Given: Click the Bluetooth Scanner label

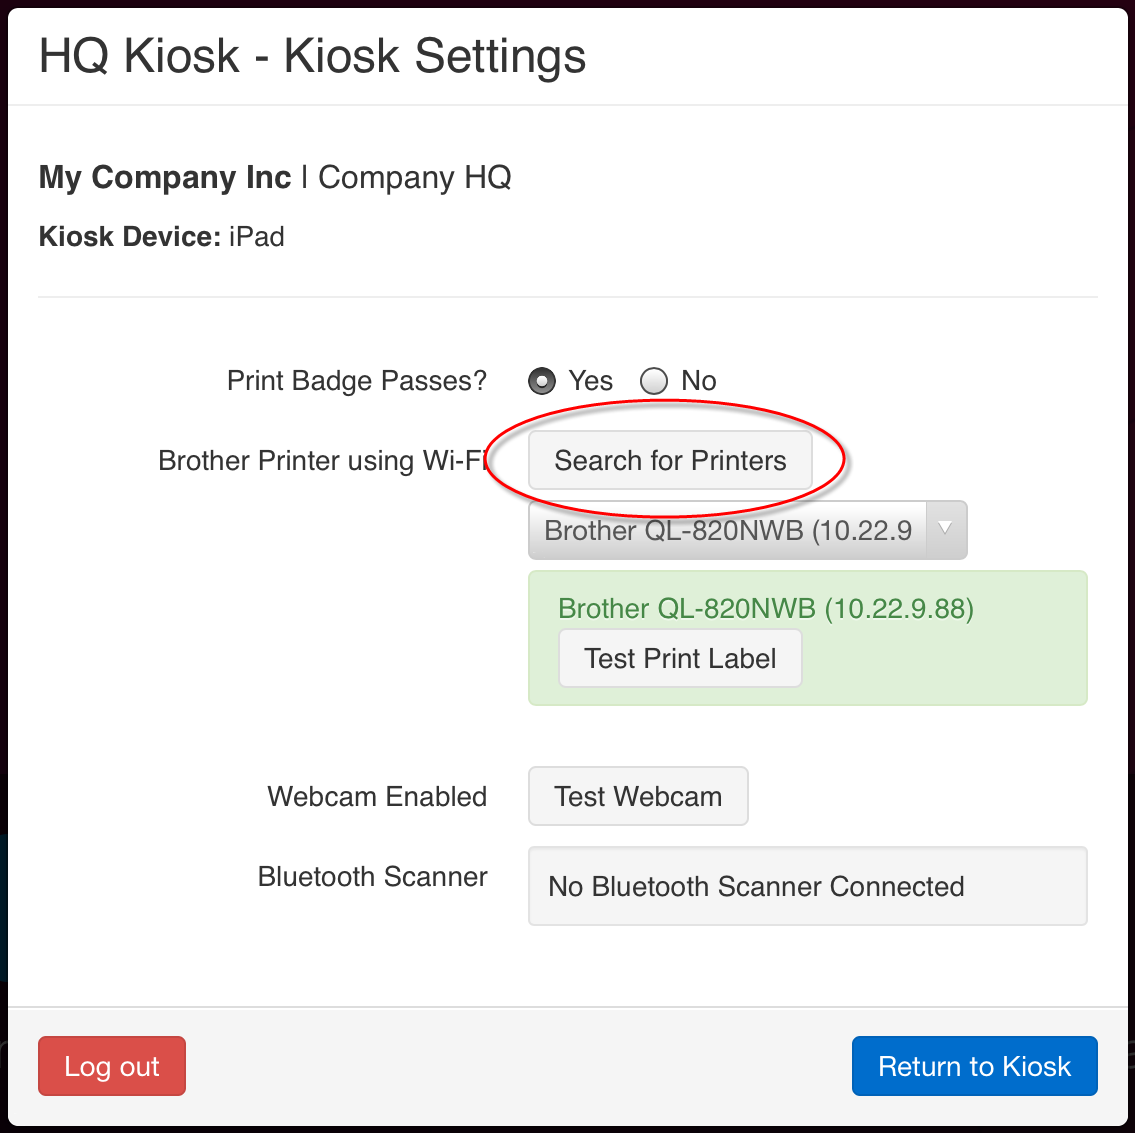Looking at the screenshot, I should (373, 877).
